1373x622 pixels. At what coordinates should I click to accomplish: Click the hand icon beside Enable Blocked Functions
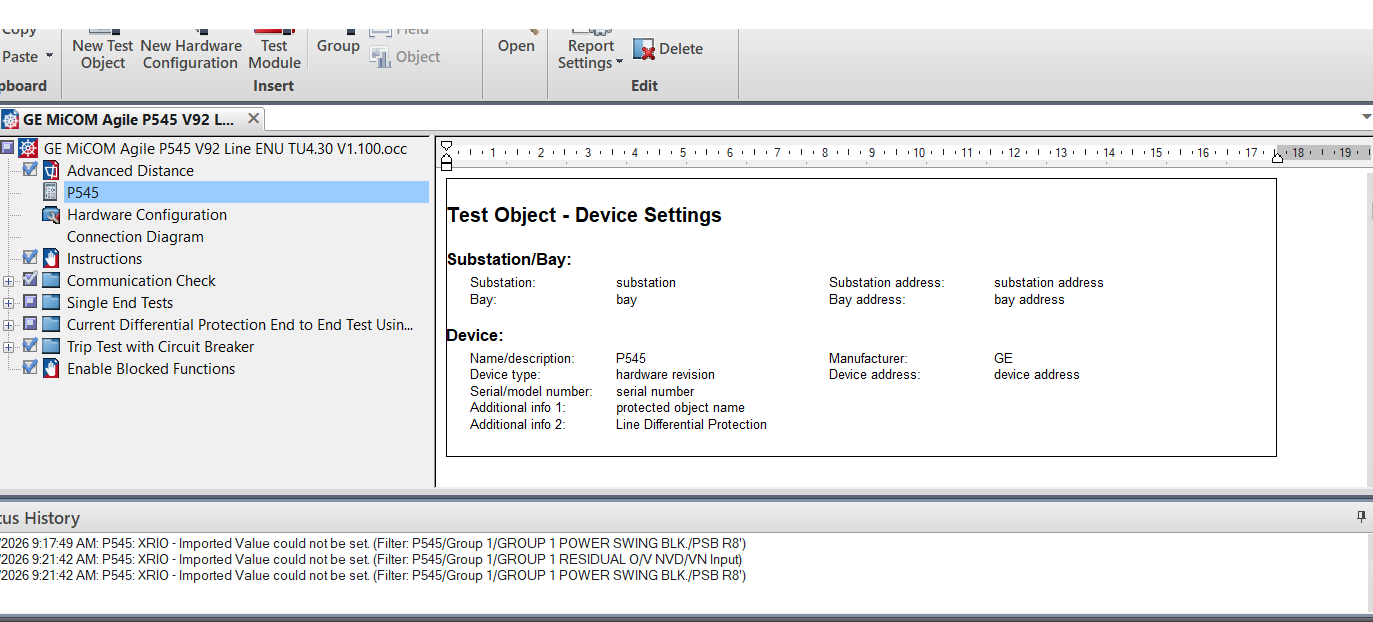coord(50,368)
